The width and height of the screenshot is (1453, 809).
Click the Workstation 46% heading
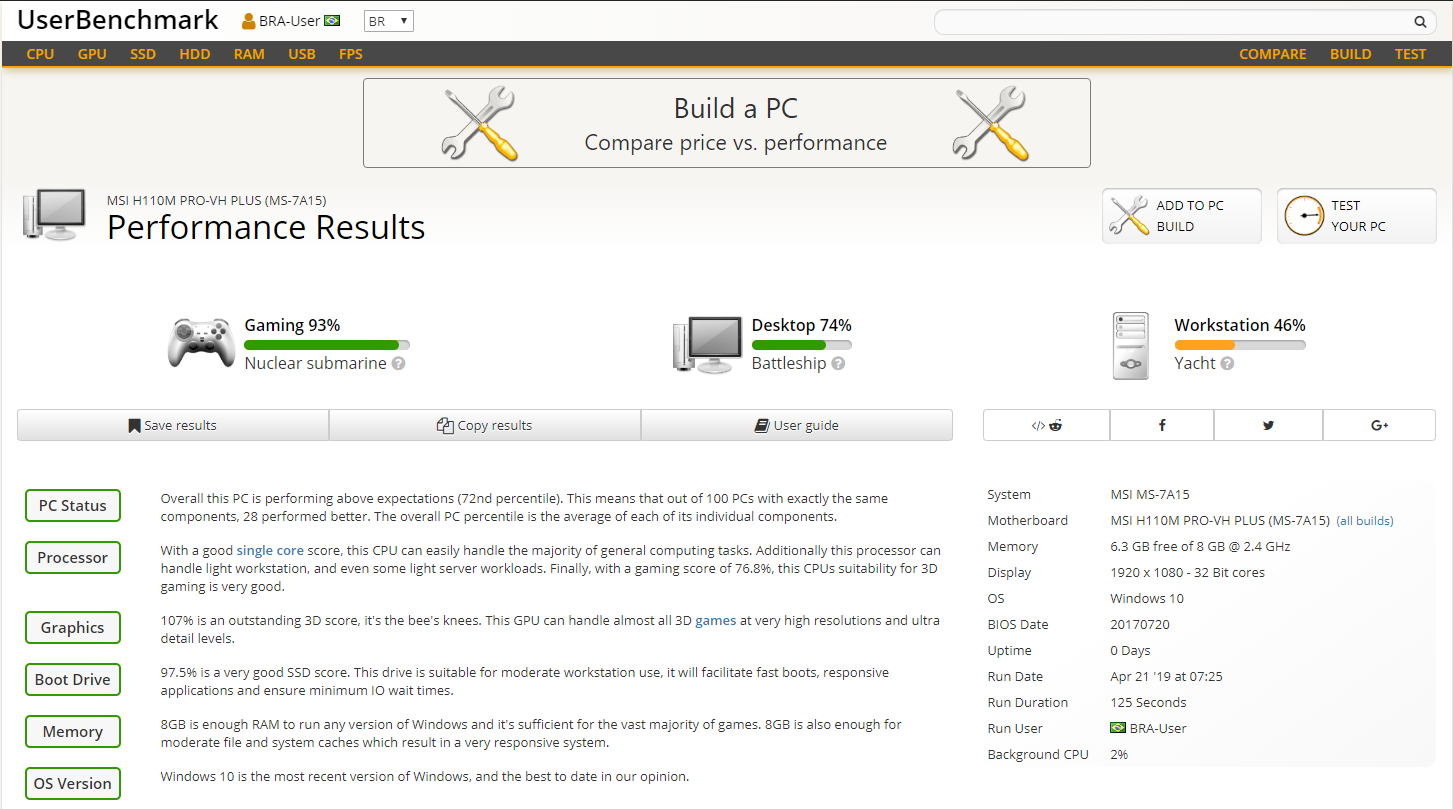pyautogui.click(x=1240, y=325)
